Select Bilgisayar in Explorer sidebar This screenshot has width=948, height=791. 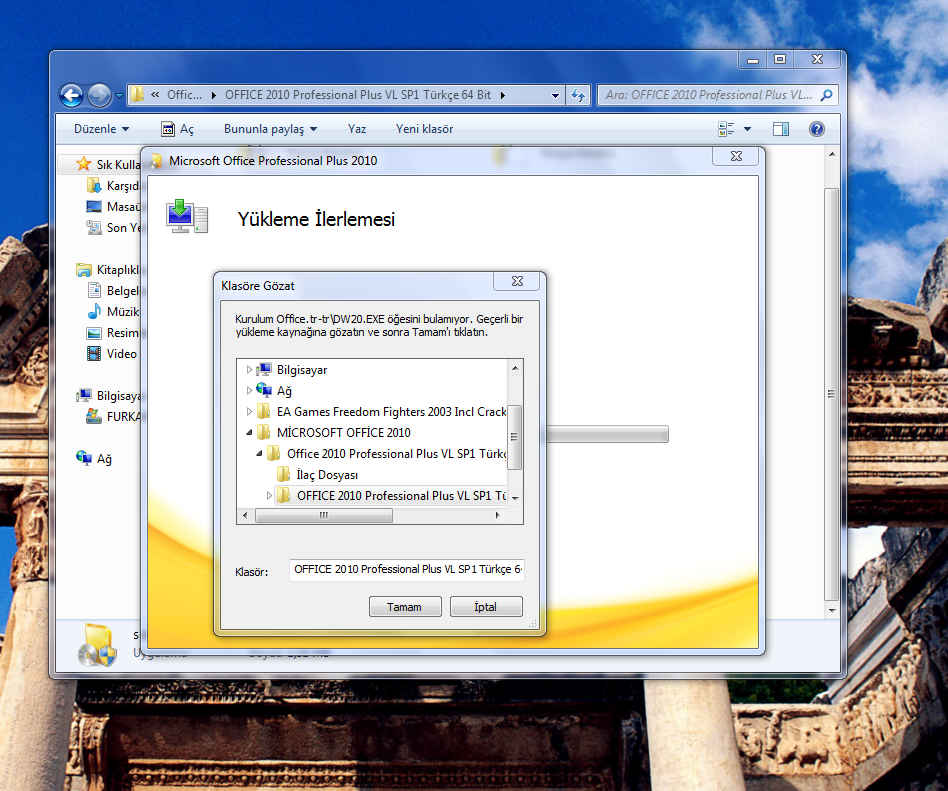(108, 396)
